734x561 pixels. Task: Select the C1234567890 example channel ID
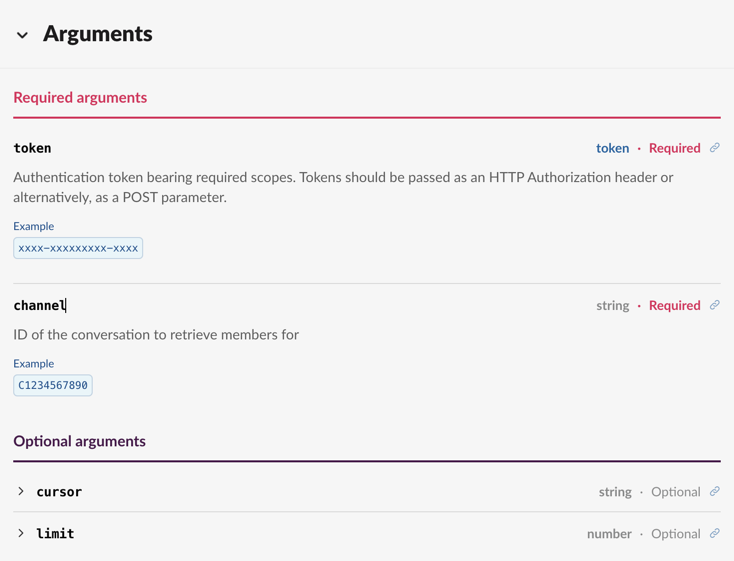click(53, 385)
